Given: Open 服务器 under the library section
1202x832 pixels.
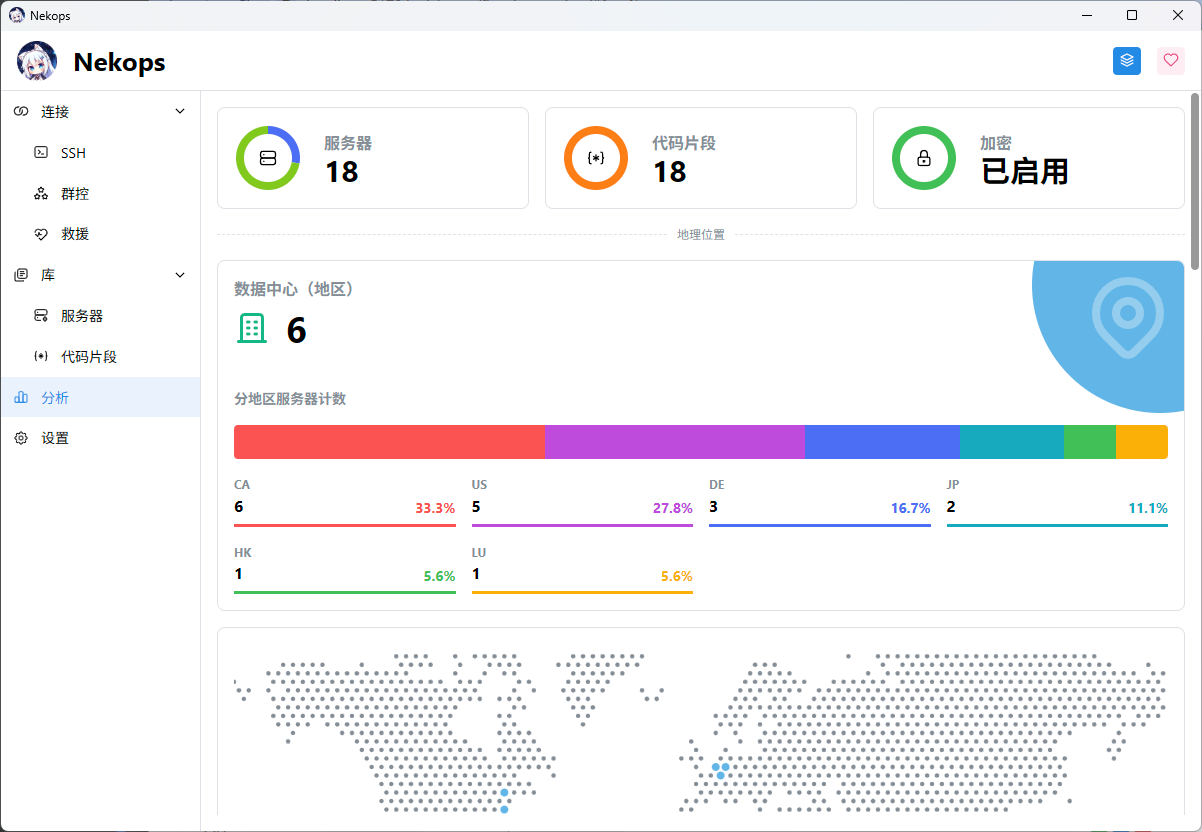Looking at the screenshot, I should pos(82,316).
